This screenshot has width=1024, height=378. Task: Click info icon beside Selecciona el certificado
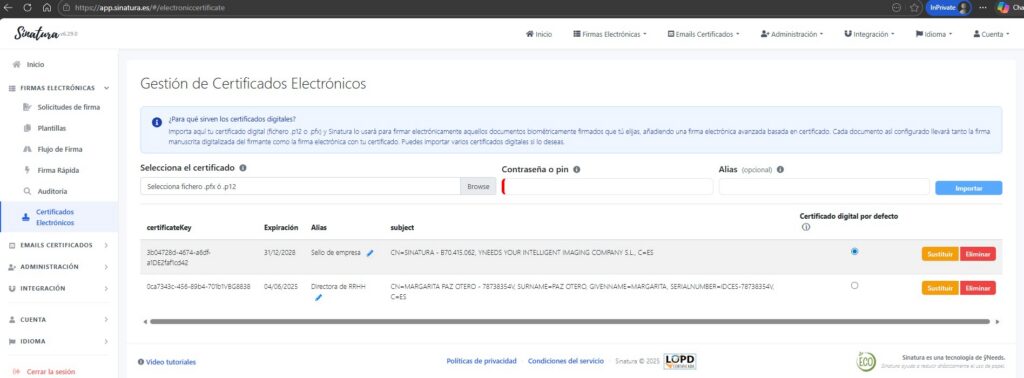pyautogui.click(x=243, y=168)
